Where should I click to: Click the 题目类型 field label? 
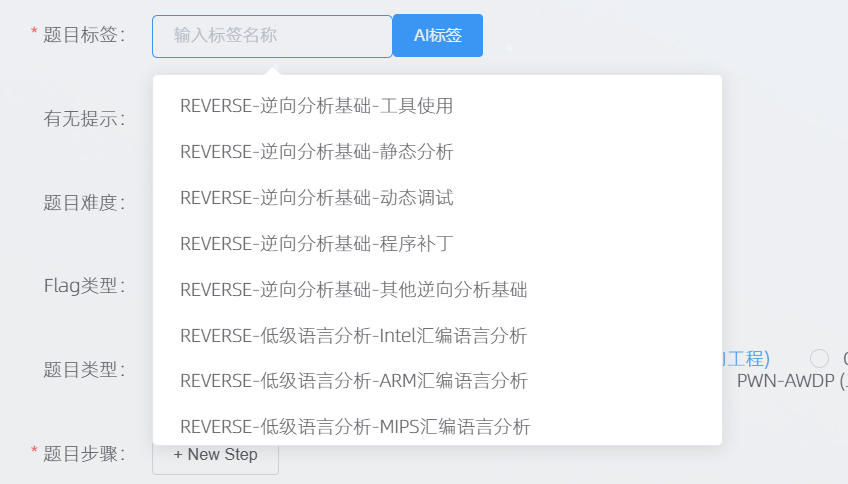click(x=84, y=370)
